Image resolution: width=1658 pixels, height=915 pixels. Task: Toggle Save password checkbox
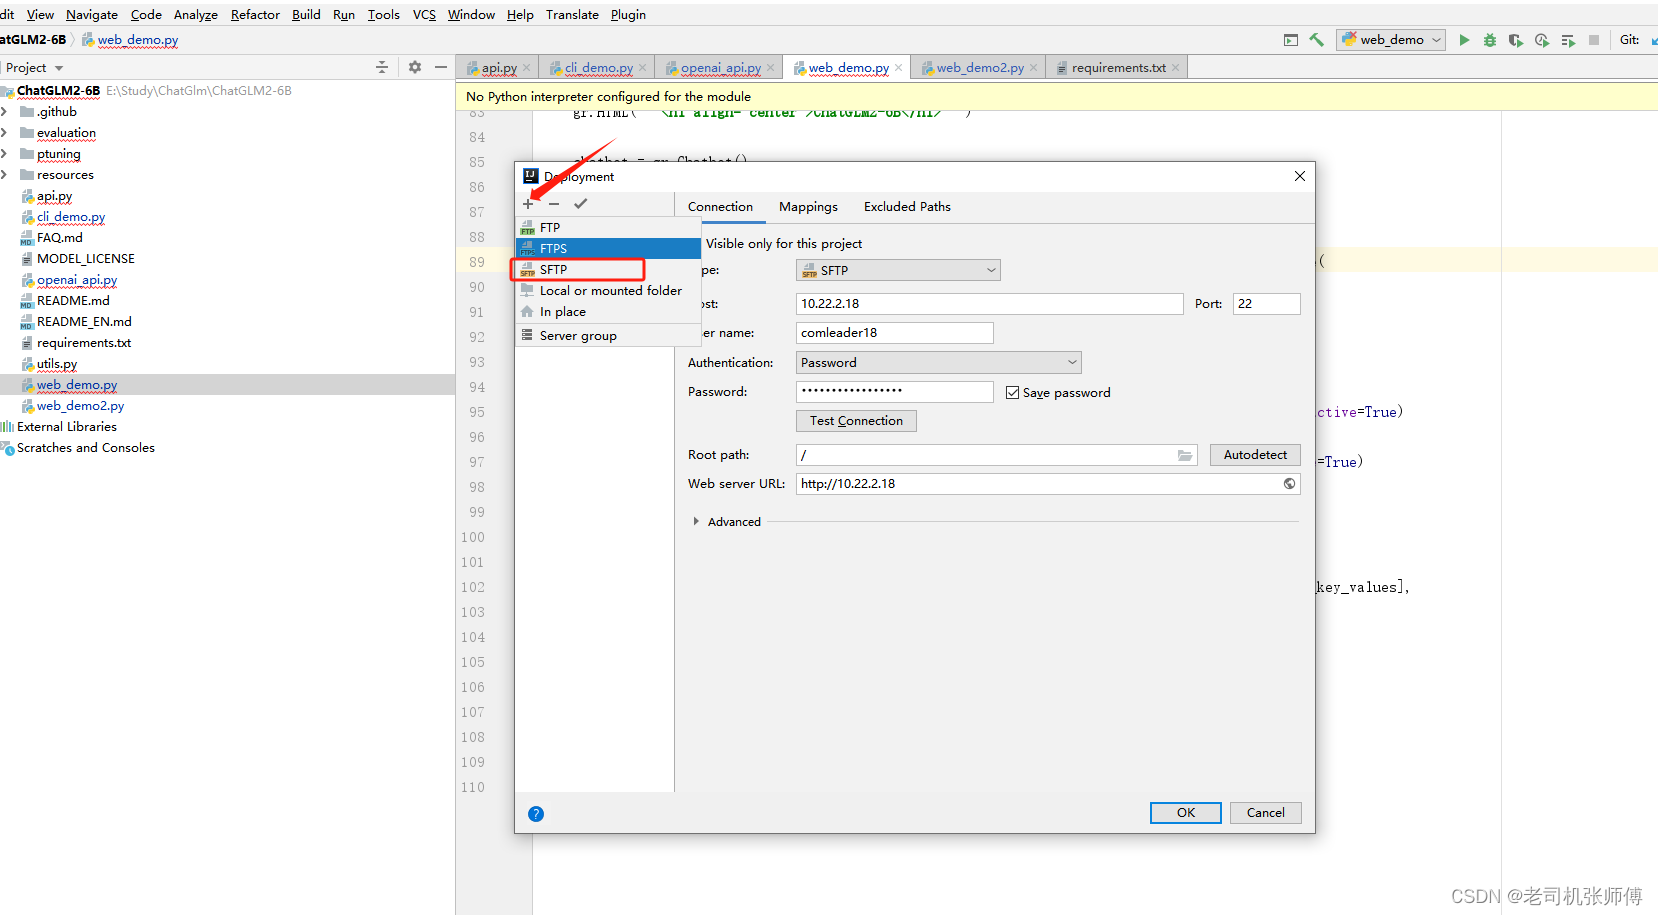pos(1013,393)
